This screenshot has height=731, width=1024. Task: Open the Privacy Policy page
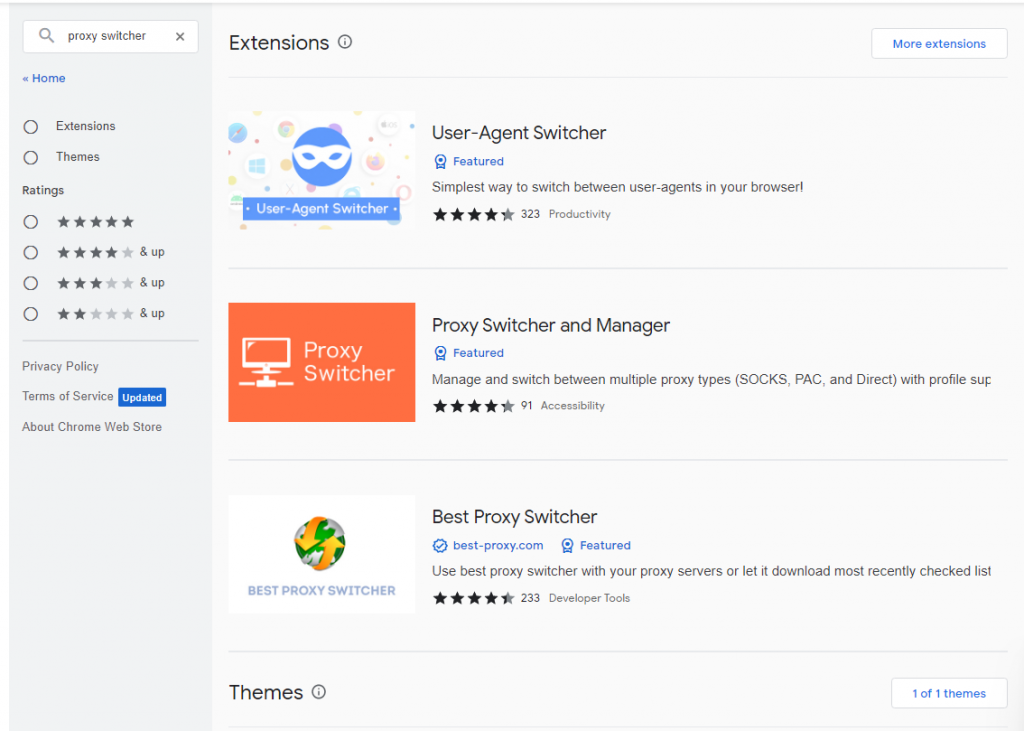60,366
